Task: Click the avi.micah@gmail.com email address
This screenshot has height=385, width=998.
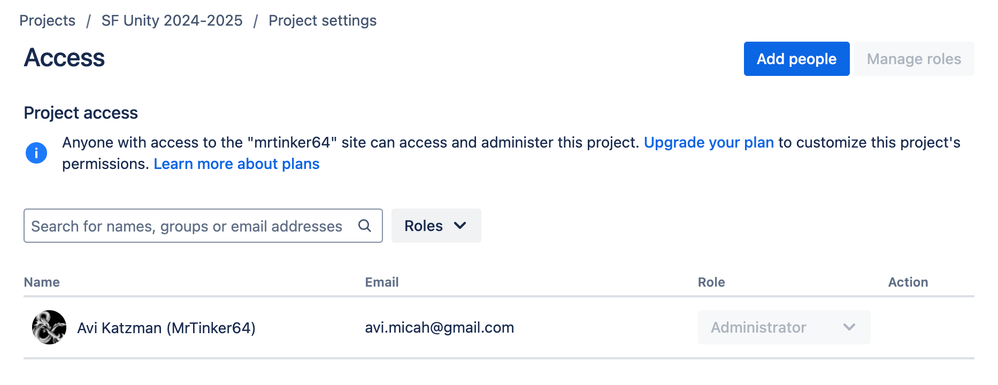Action: pyautogui.click(x=439, y=328)
